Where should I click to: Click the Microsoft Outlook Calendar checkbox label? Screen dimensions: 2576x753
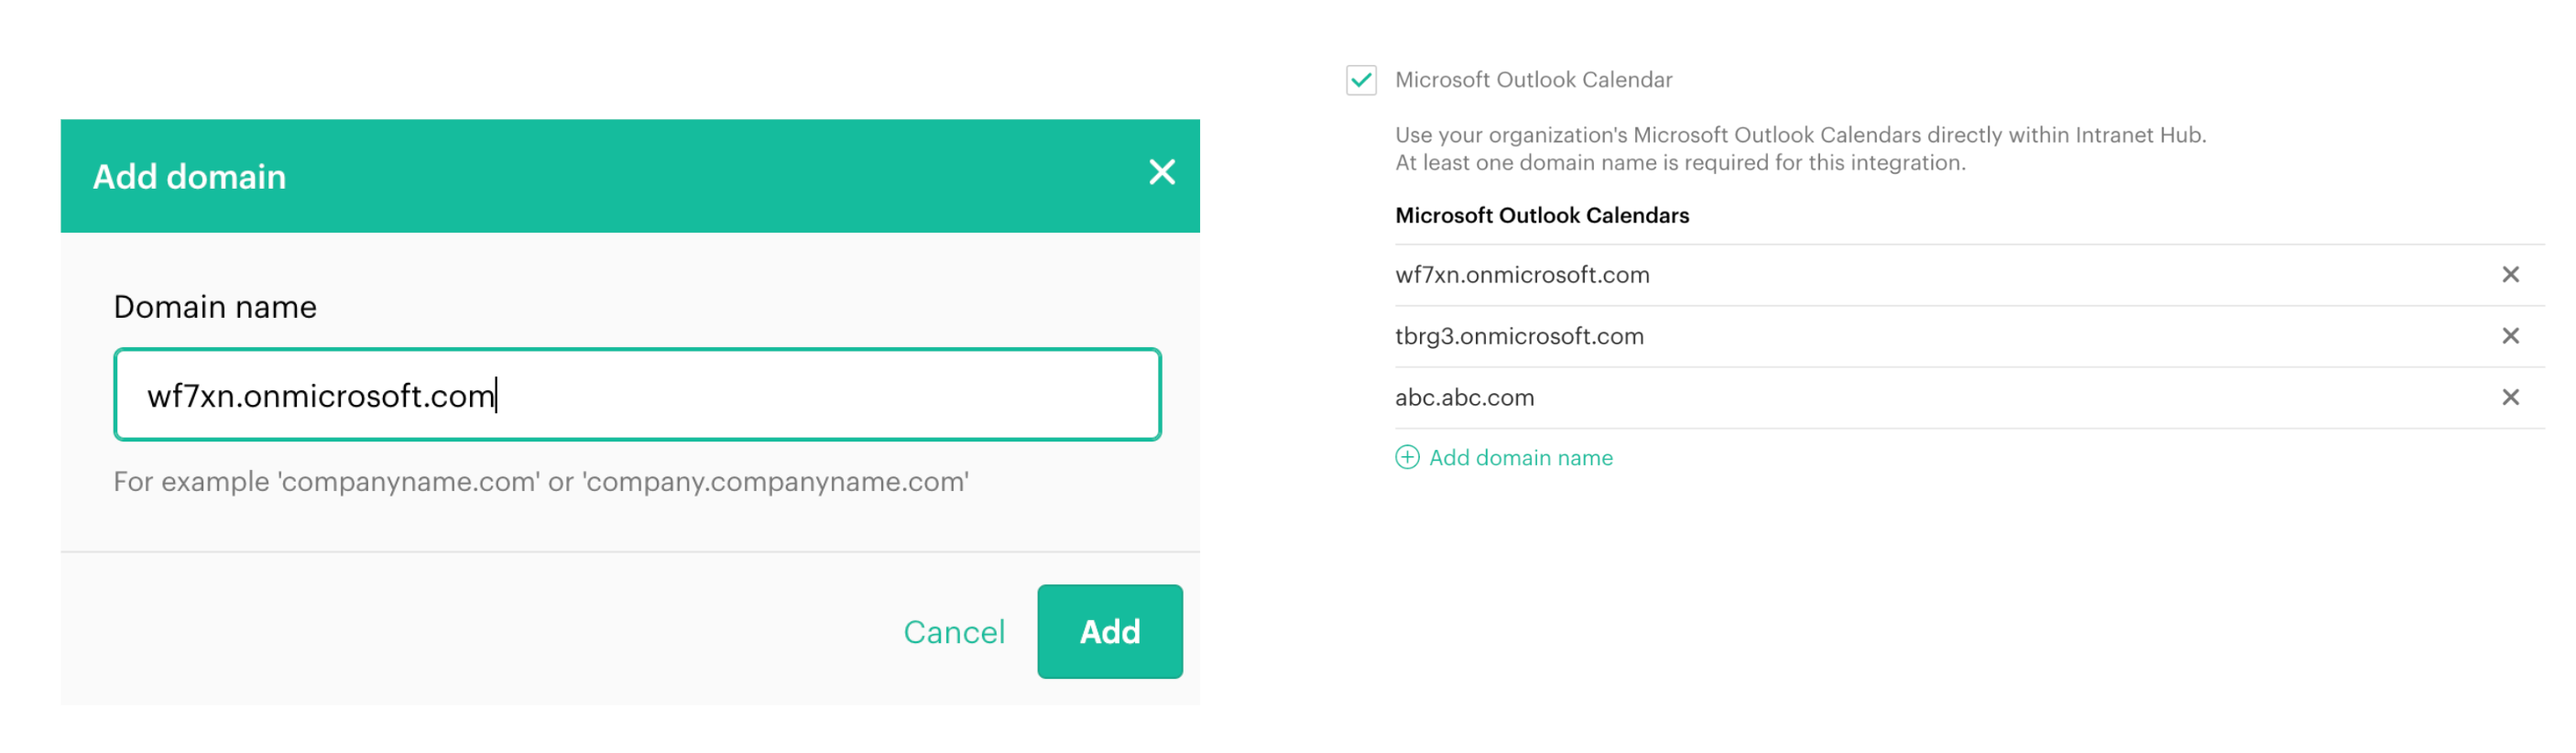[x=1532, y=80]
